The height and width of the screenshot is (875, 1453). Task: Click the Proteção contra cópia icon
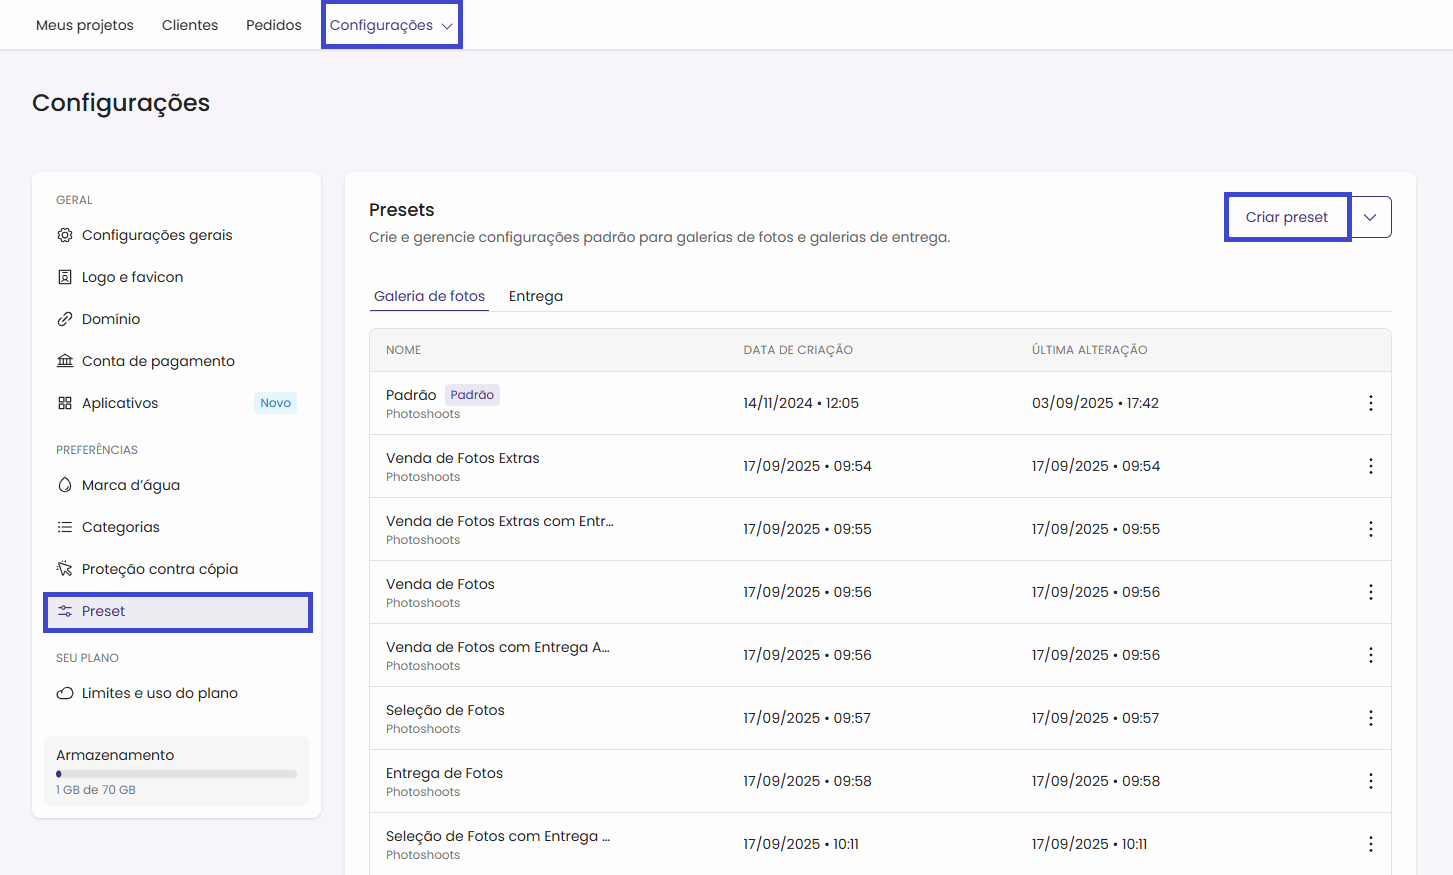point(65,569)
